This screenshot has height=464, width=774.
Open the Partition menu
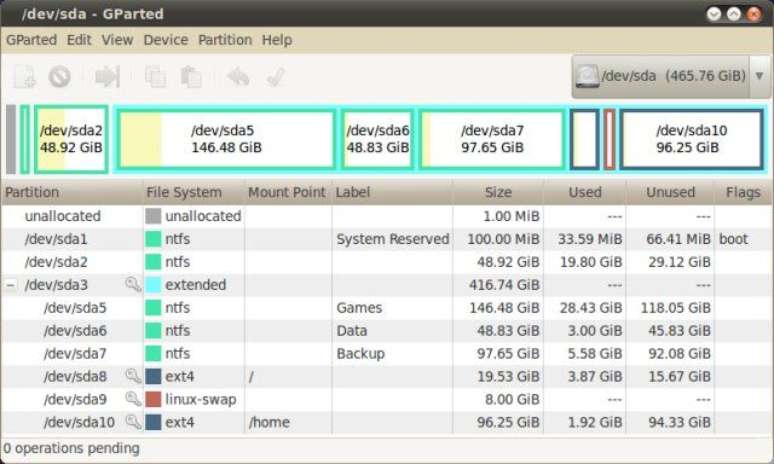225,40
